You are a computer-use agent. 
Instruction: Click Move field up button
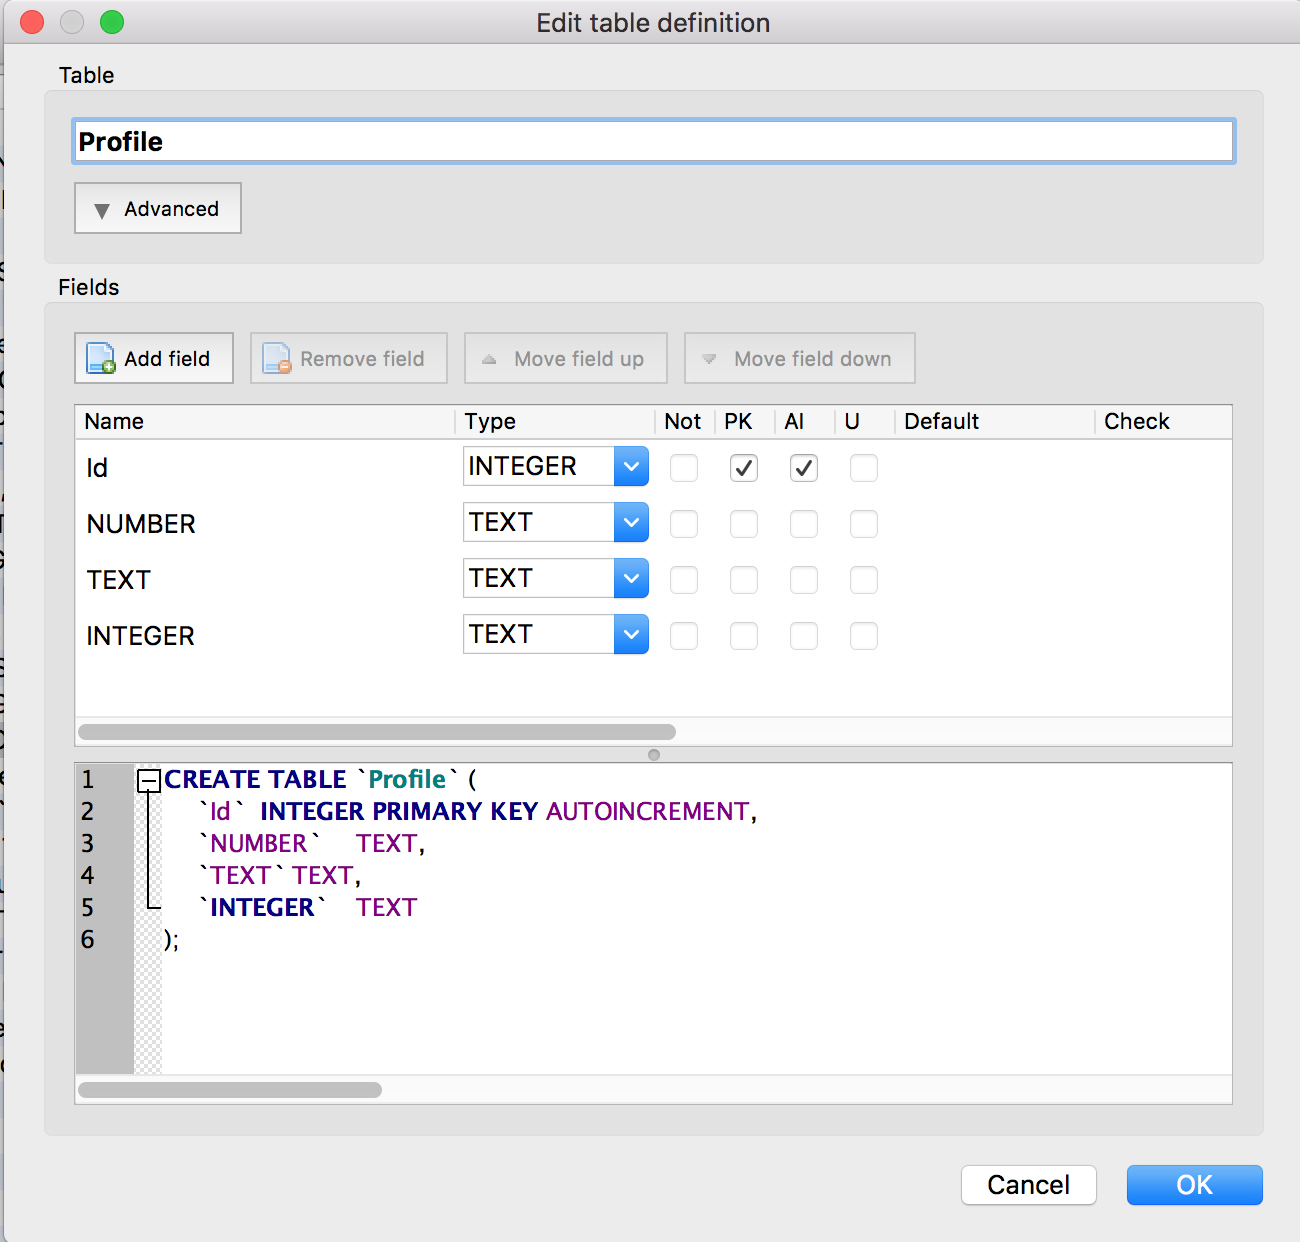[566, 358]
